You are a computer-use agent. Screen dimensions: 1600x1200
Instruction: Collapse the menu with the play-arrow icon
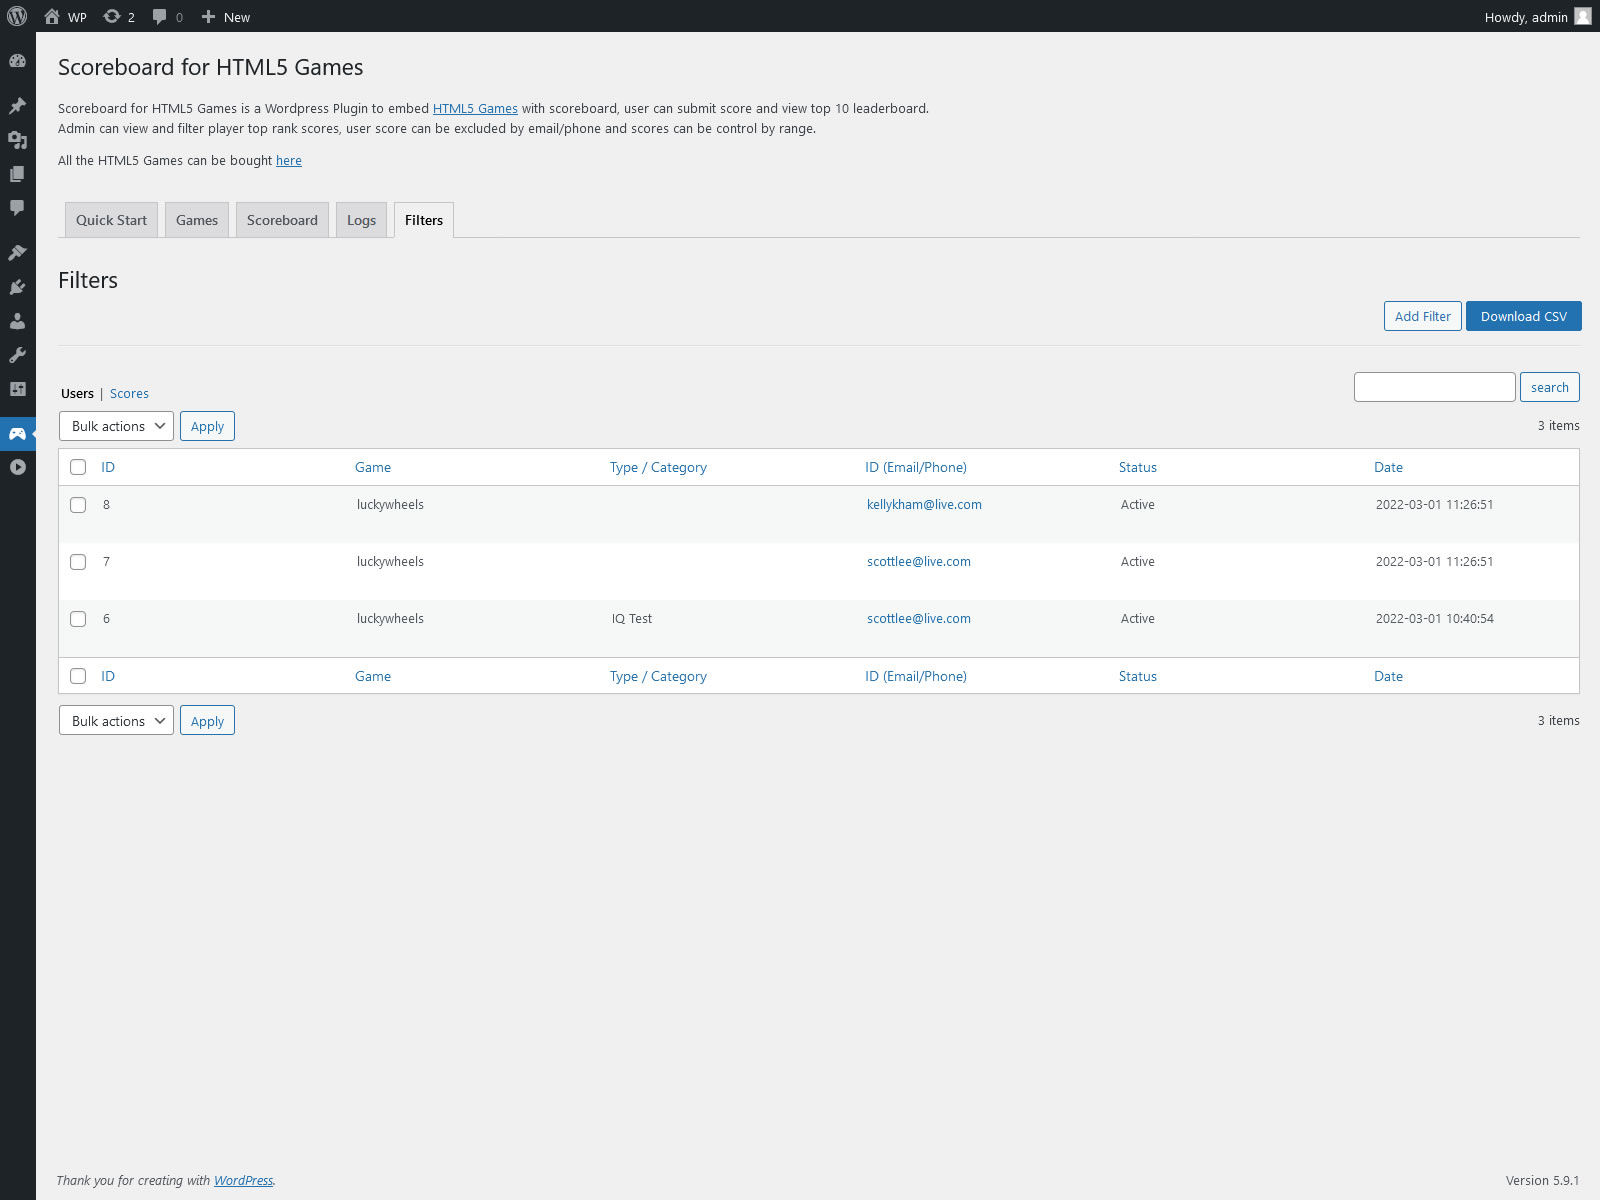click(17, 467)
